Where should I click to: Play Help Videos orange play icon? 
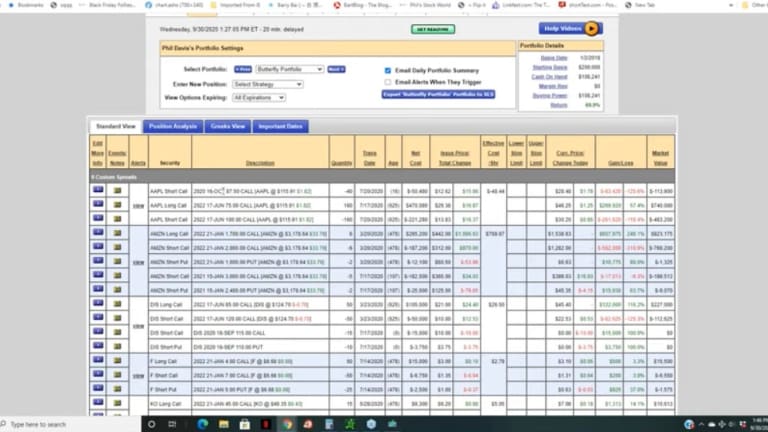[x=592, y=28]
